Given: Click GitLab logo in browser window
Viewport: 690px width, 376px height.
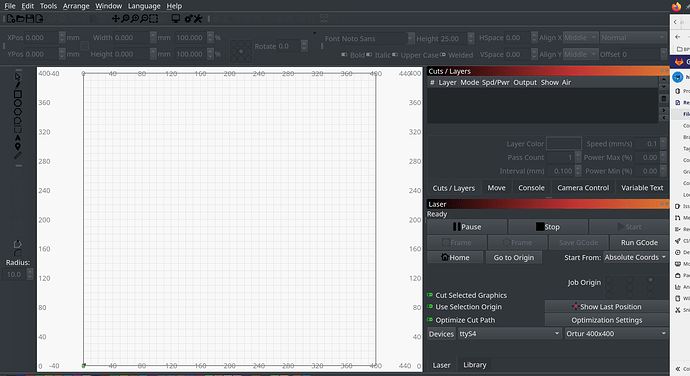Looking at the screenshot, I should pos(679,62).
